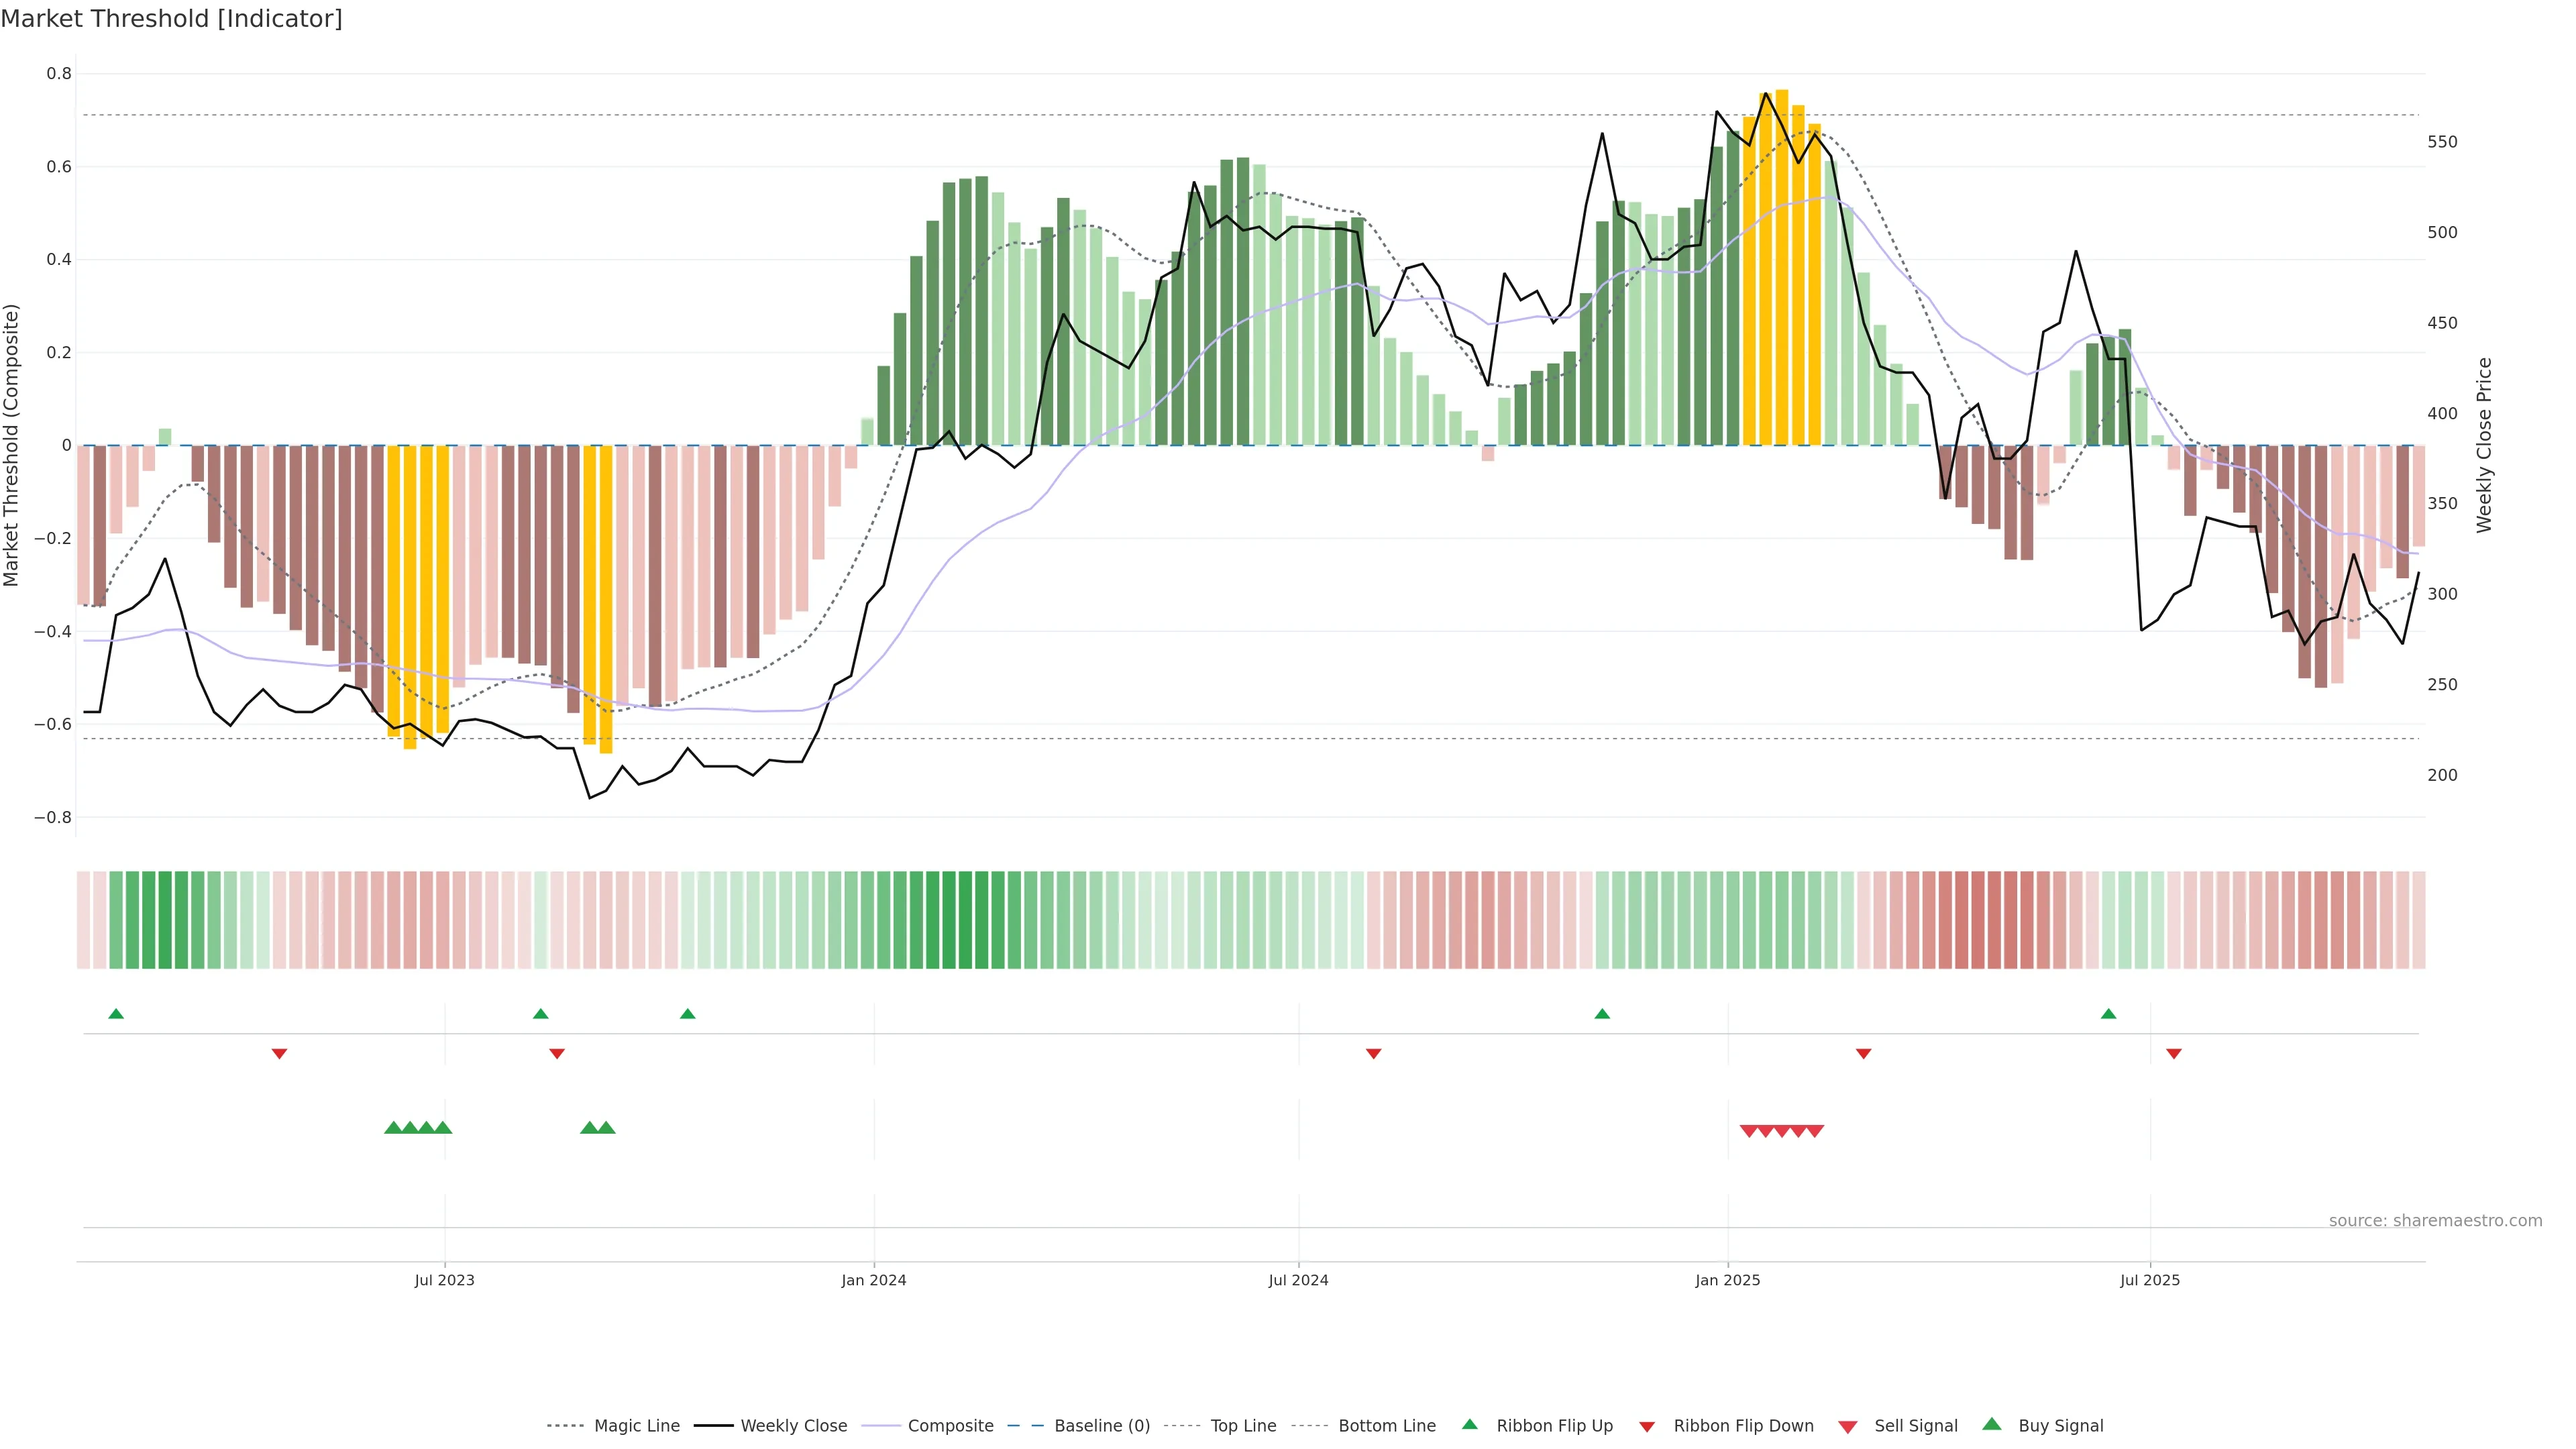Image resolution: width=2576 pixels, height=1449 pixels.
Task: Click the Ribbon Flip Down legend triangle icon
Action: tap(1647, 1426)
